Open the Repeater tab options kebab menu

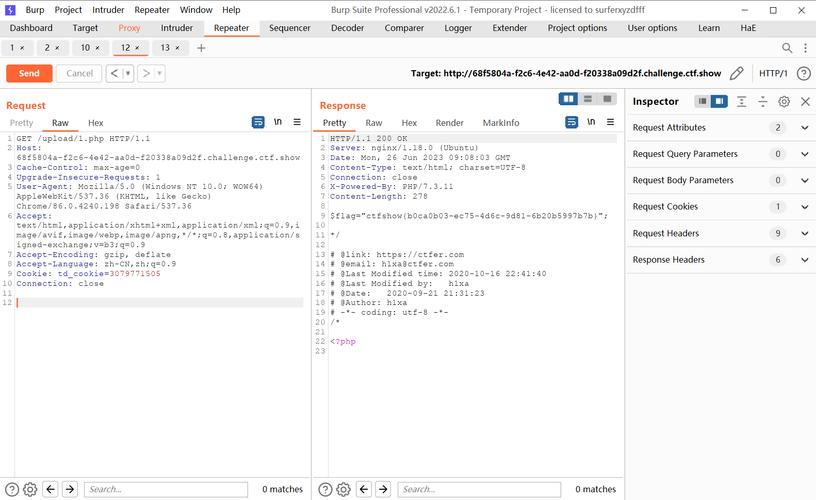coord(805,48)
